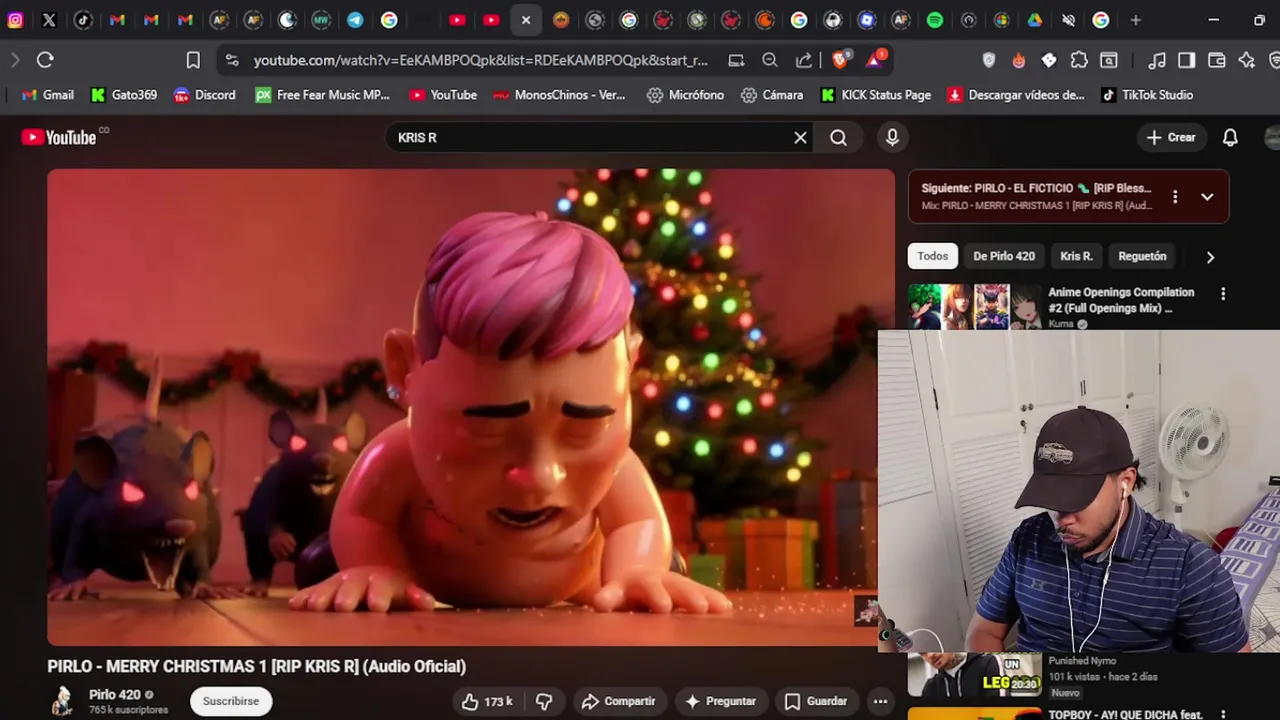Open Anime Openings Compilation #2 title
This screenshot has width=1280, height=720.
1121,300
